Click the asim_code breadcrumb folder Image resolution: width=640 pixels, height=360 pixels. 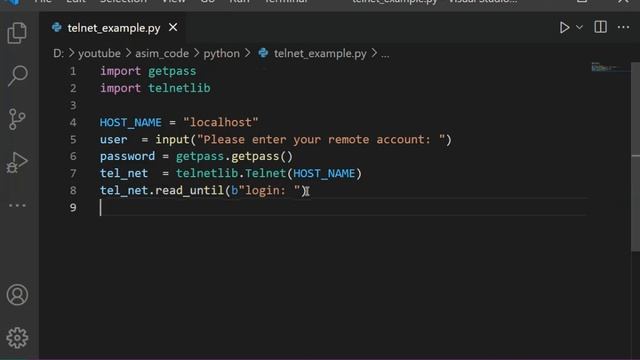tap(162, 53)
